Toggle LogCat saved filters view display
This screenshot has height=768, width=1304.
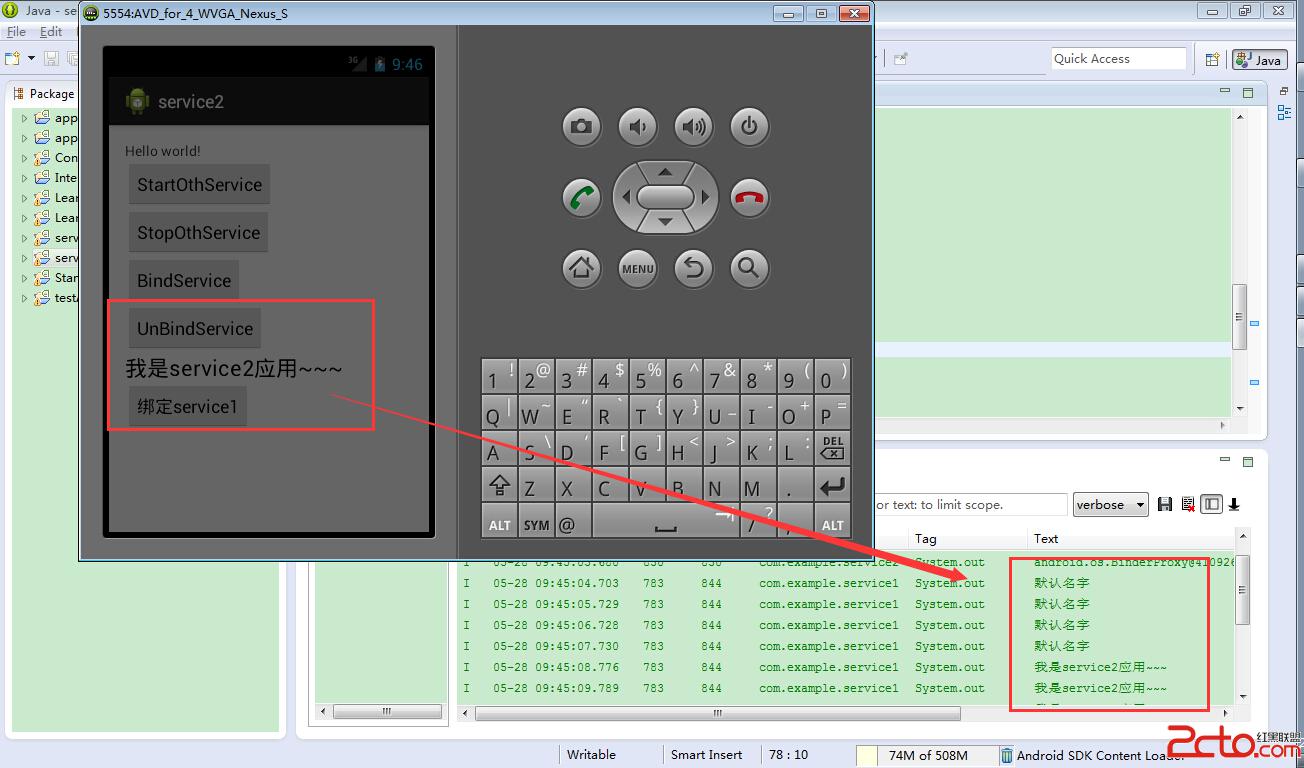click(1211, 505)
